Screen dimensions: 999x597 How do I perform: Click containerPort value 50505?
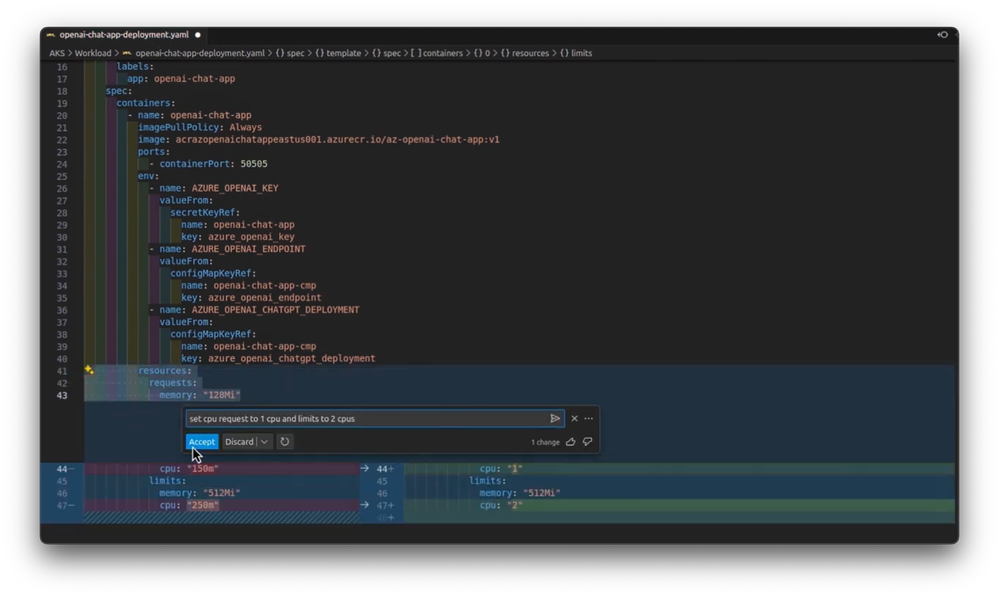254,164
